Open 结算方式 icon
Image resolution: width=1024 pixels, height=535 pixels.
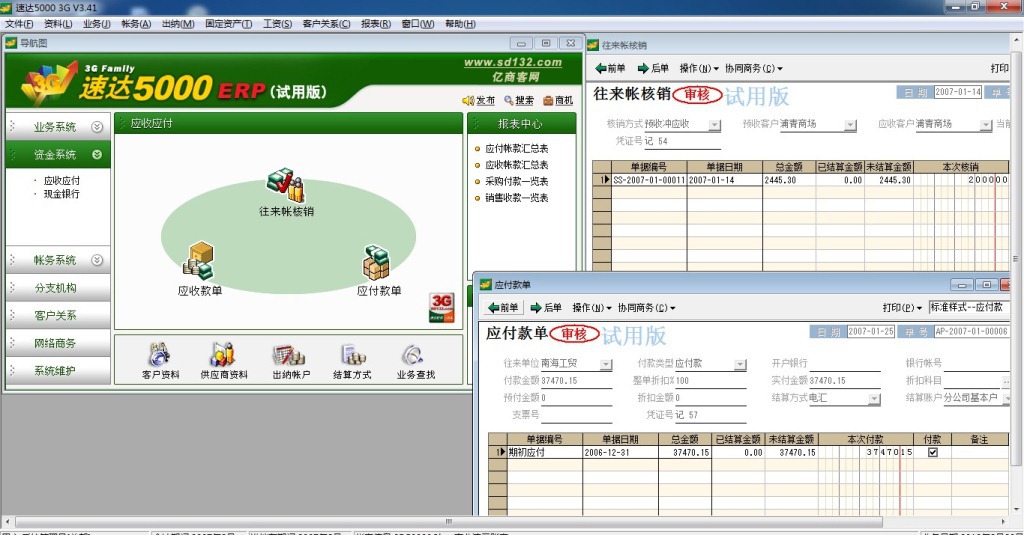click(x=353, y=355)
